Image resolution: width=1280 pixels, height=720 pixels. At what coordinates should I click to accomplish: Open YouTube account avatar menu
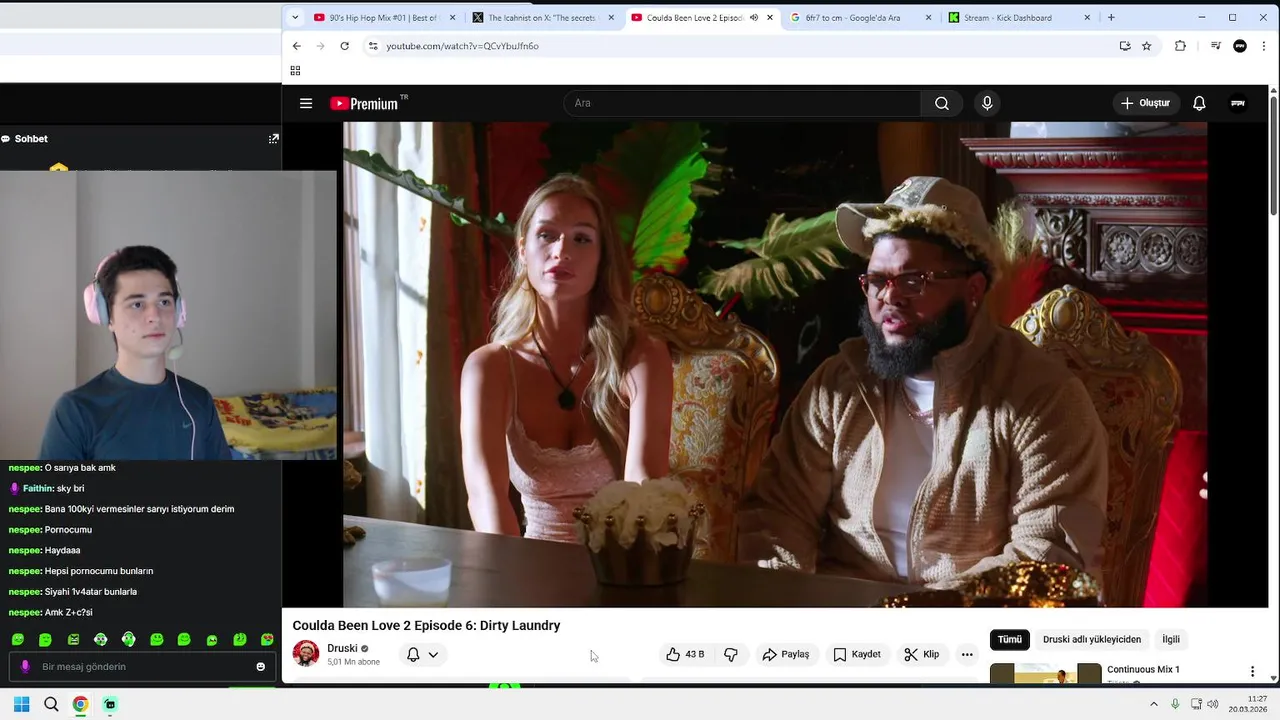[x=1238, y=103]
